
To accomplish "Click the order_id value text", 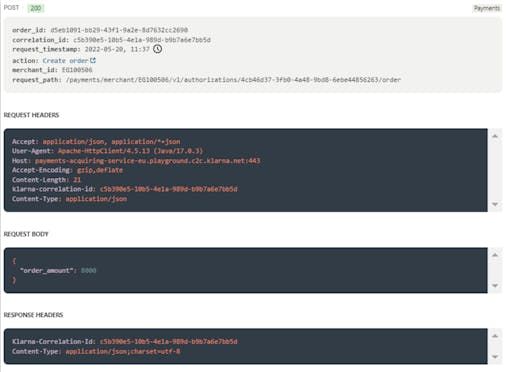I will click(119, 30).
